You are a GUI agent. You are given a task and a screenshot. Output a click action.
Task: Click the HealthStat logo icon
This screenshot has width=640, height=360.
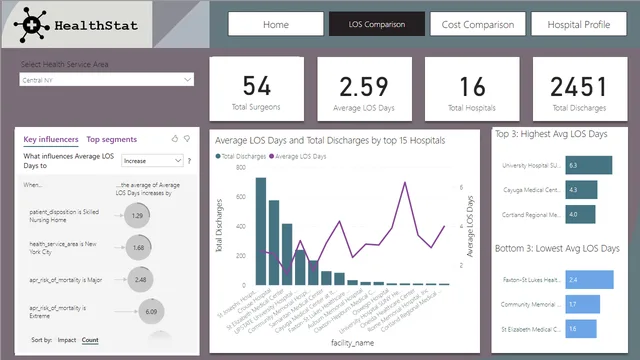click(x=31, y=25)
